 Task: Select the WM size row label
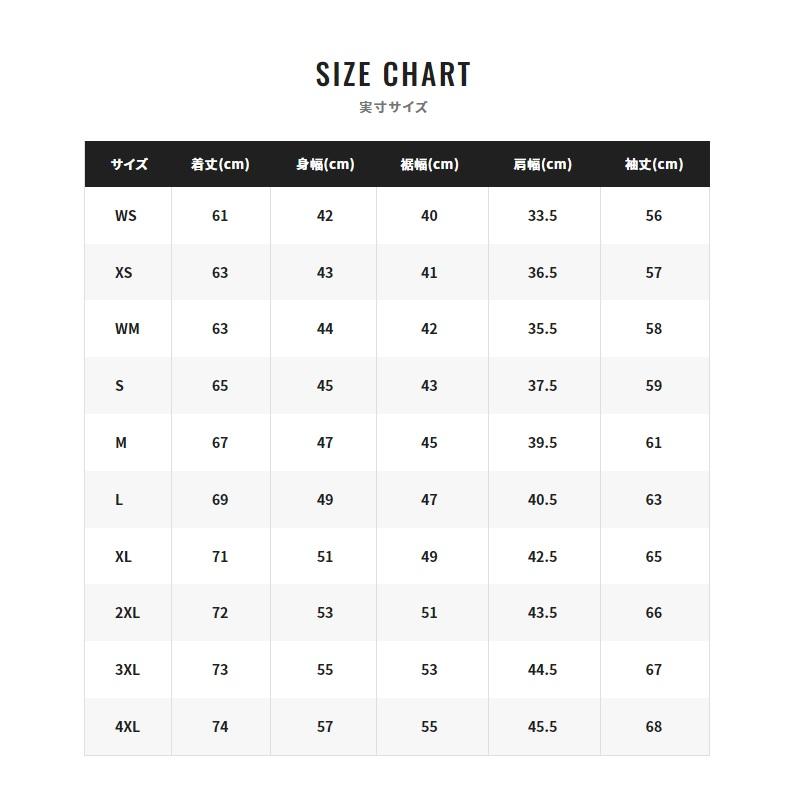tap(127, 329)
